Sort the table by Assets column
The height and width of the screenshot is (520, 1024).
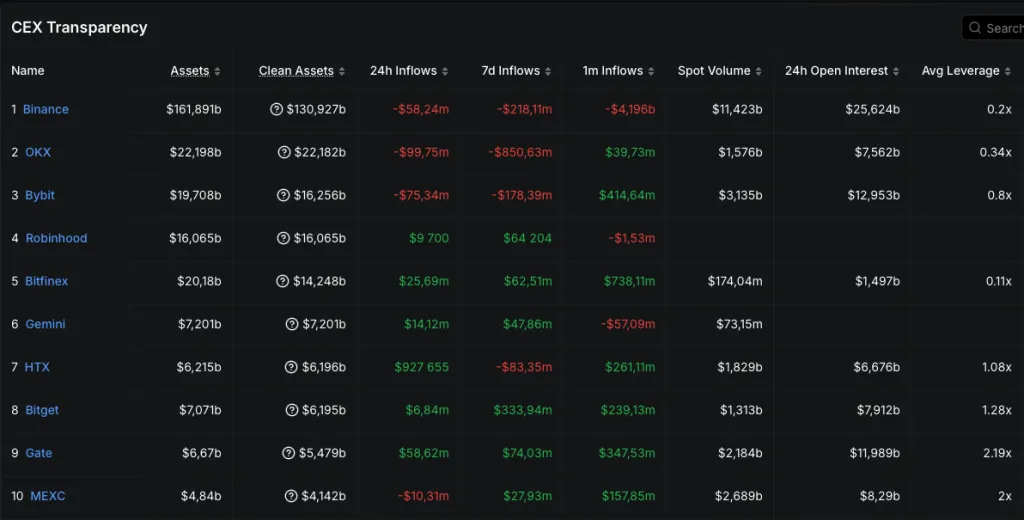(194, 71)
